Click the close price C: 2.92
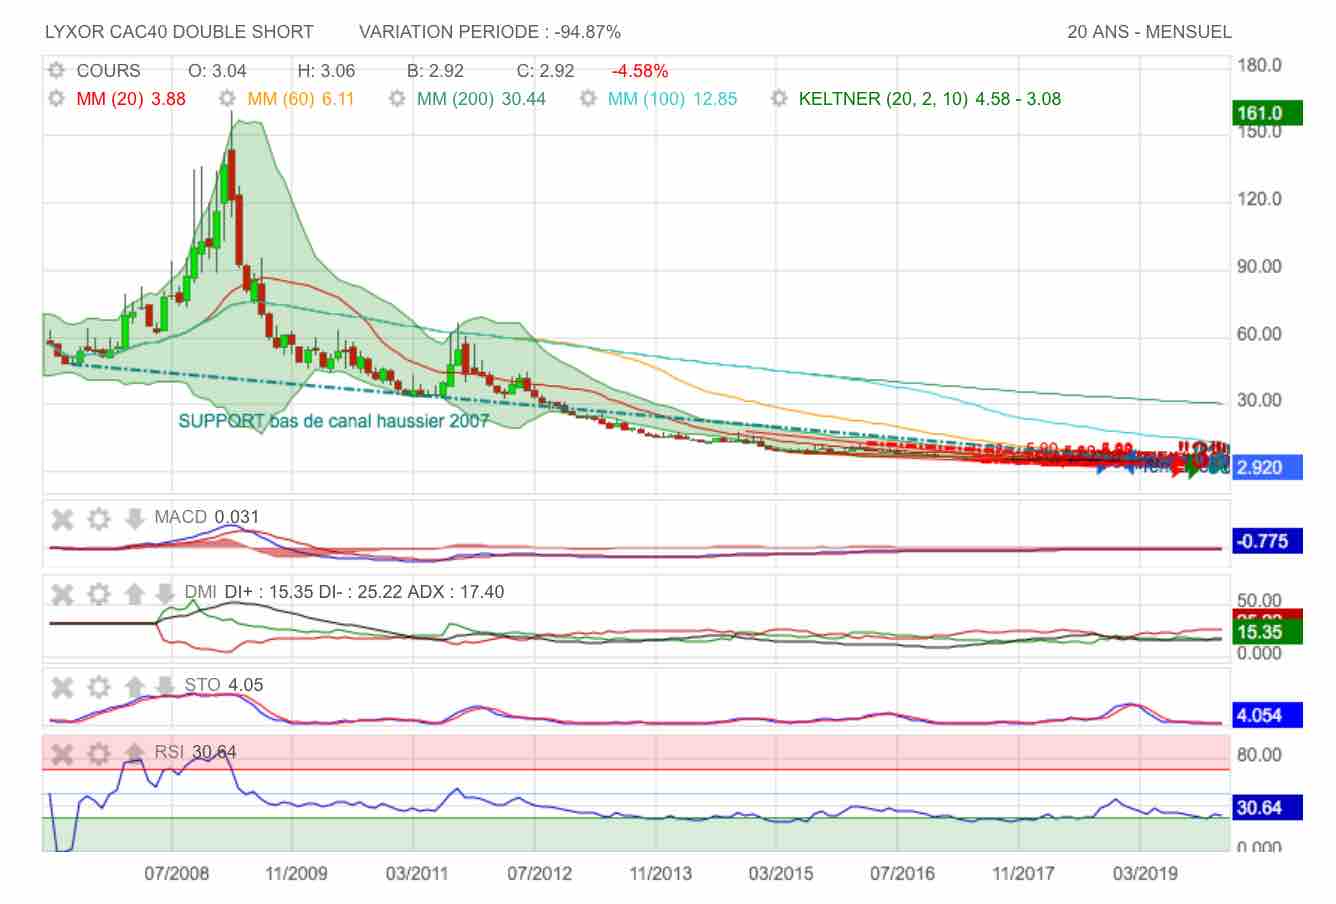This screenshot has width=1336, height=904. (545, 71)
